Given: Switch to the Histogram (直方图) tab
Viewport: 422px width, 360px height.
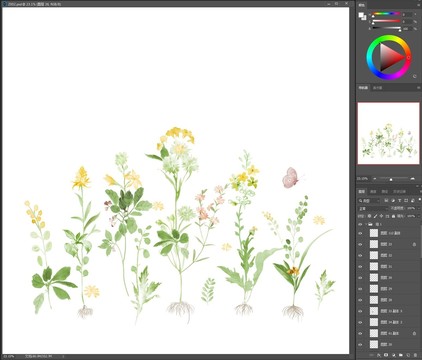Looking at the screenshot, I should pyautogui.click(x=377, y=88).
